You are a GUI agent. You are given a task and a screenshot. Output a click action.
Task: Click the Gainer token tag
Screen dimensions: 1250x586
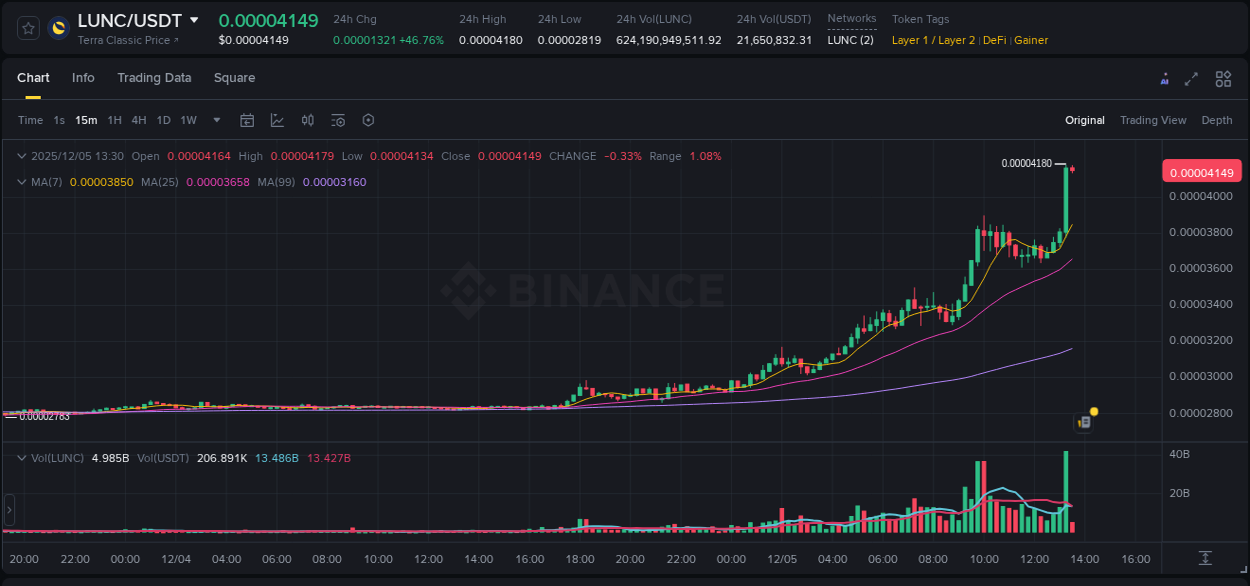point(1031,40)
